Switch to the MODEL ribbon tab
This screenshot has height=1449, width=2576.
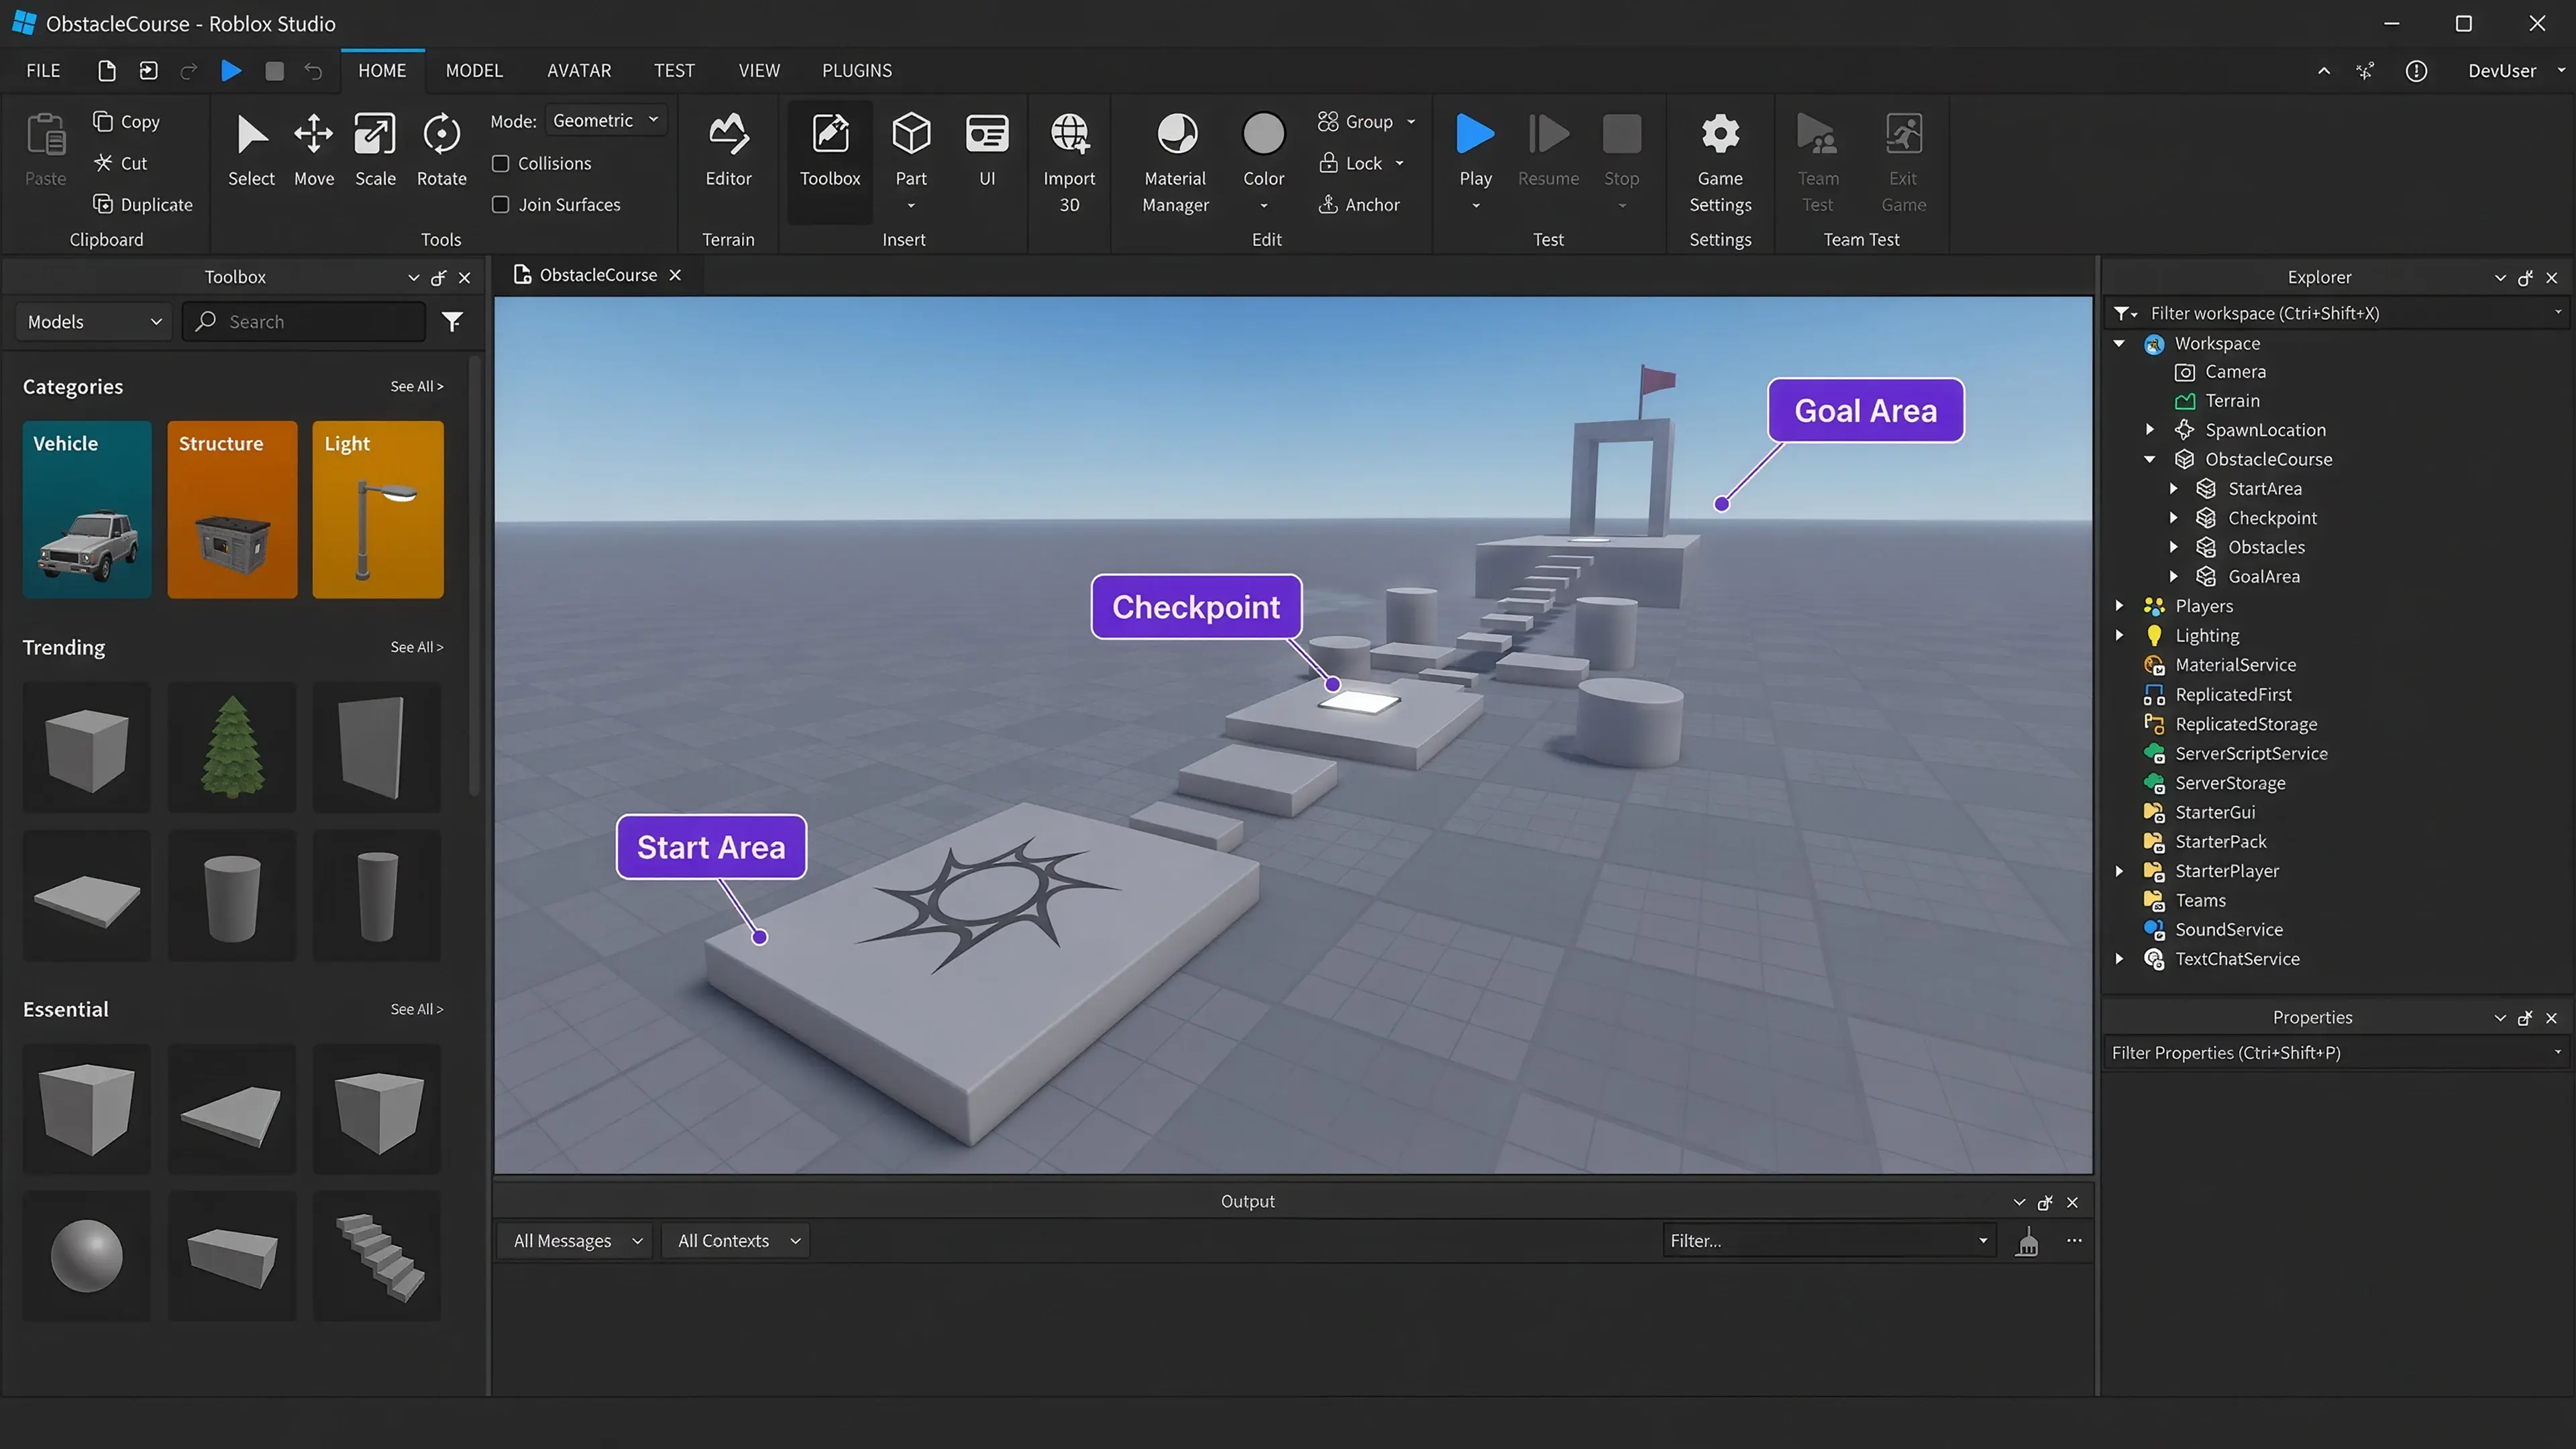click(473, 71)
